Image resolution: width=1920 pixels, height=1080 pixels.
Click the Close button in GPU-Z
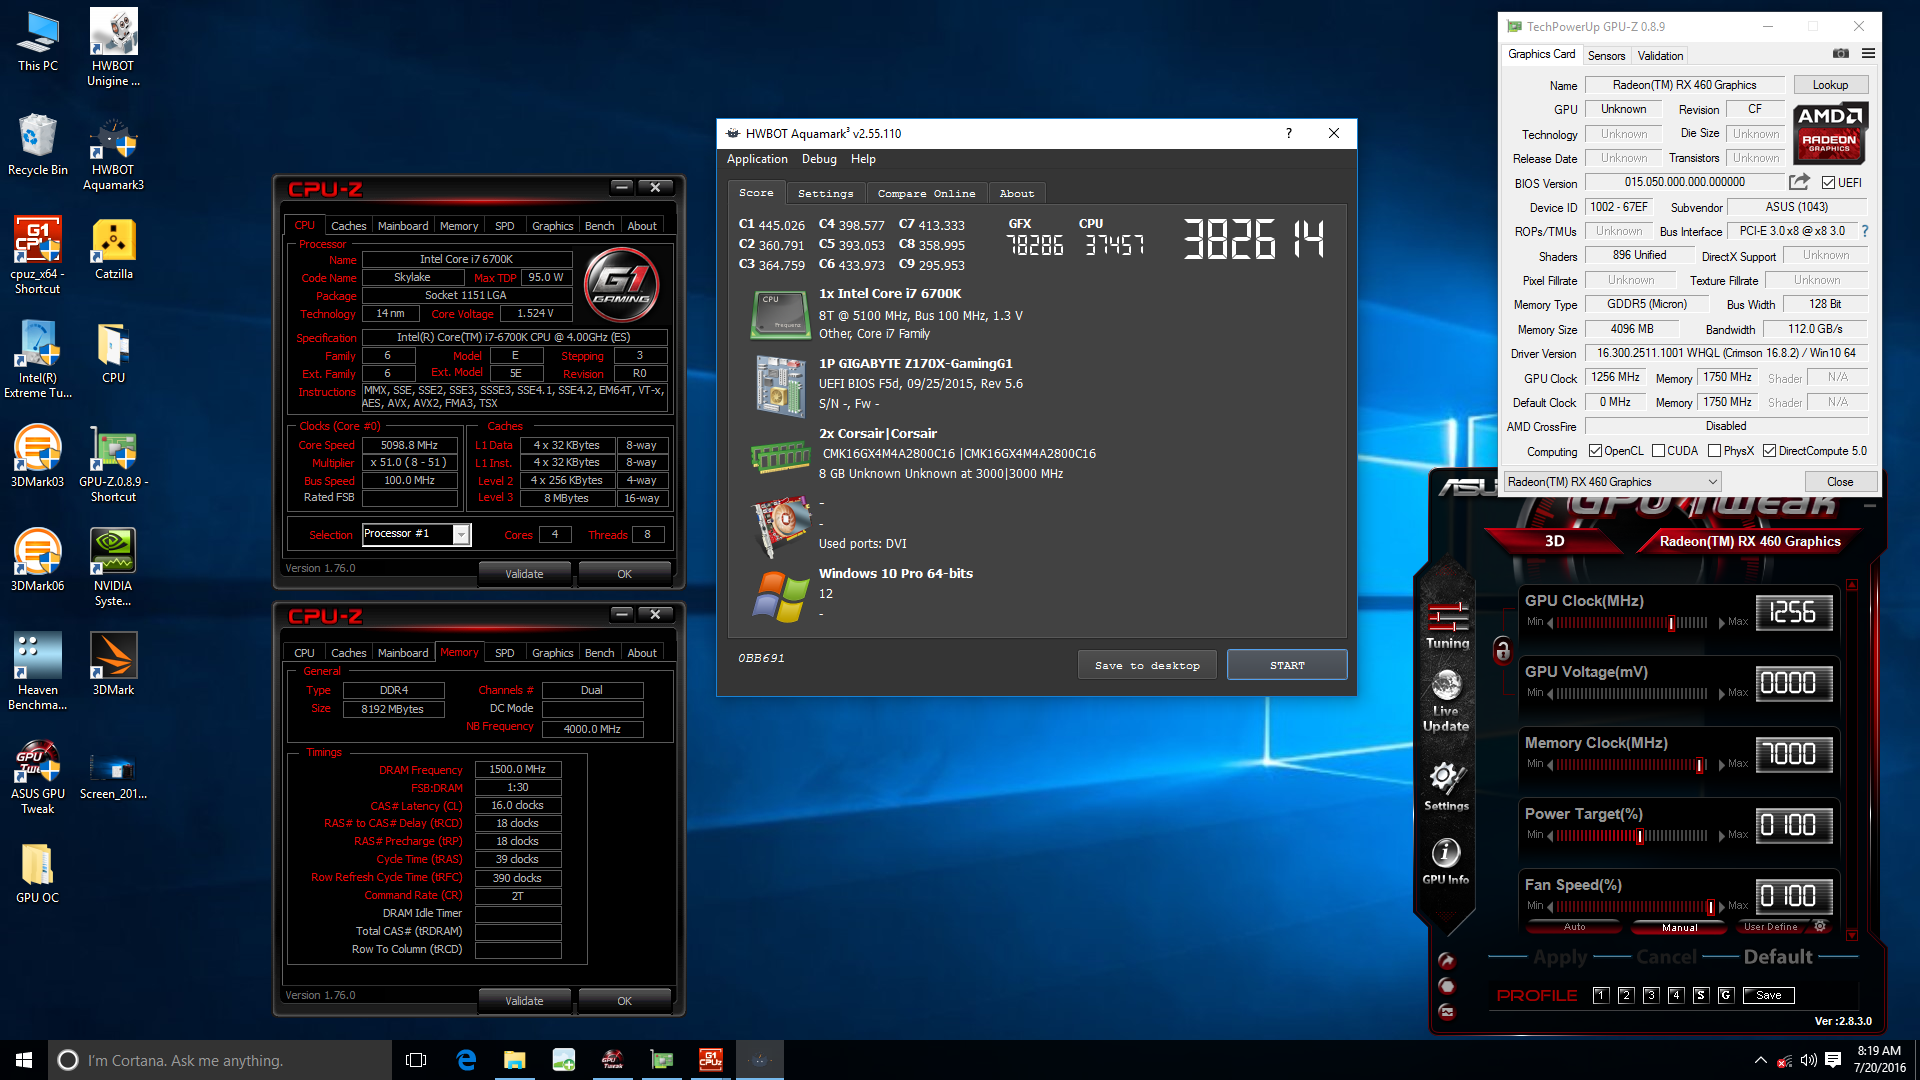(x=1840, y=482)
